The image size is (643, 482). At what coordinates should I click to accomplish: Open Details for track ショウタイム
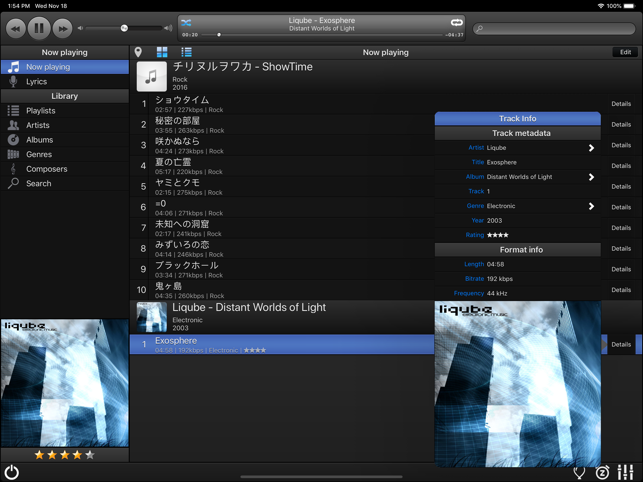coord(621,104)
